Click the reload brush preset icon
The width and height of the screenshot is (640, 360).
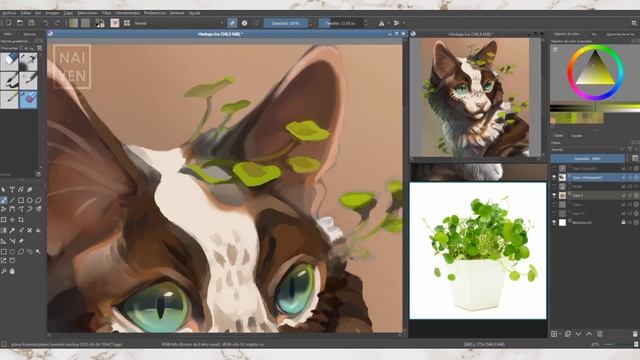tap(256, 23)
